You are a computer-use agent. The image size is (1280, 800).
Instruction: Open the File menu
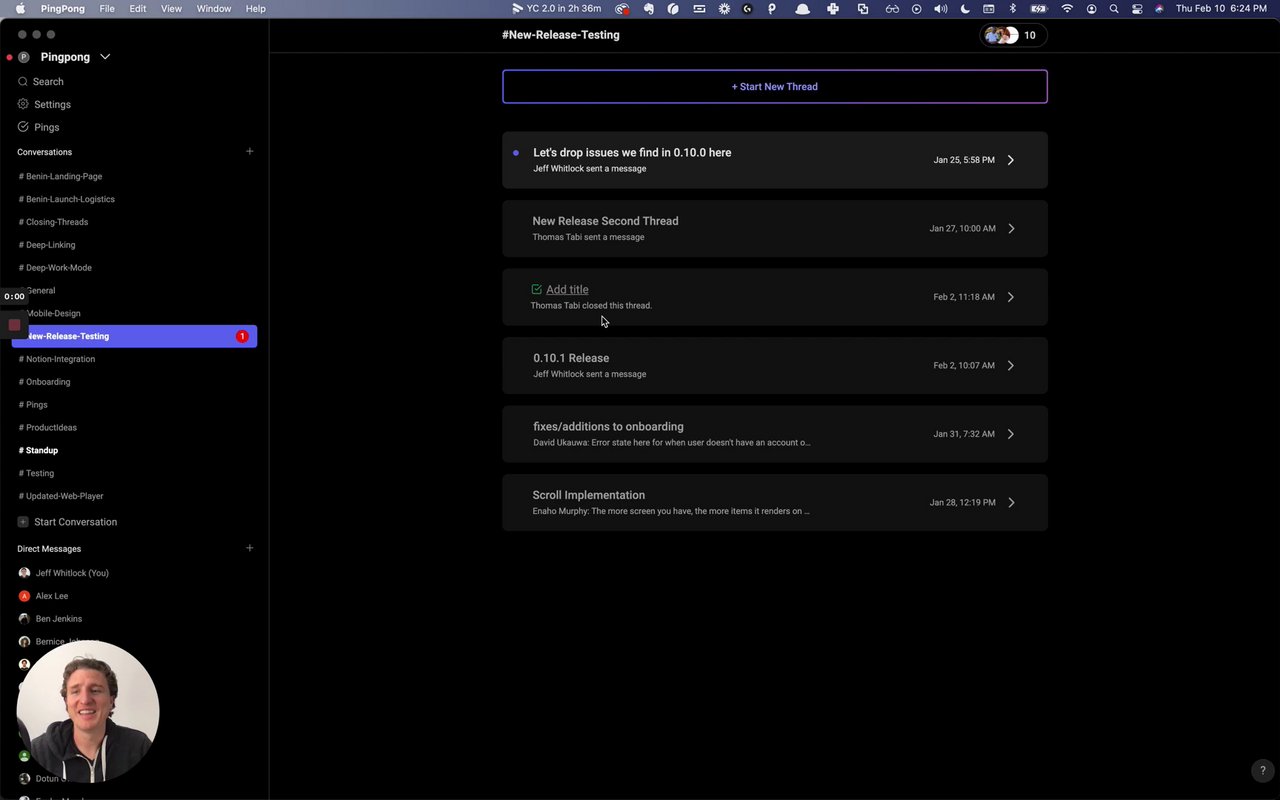pyautogui.click(x=107, y=9)
